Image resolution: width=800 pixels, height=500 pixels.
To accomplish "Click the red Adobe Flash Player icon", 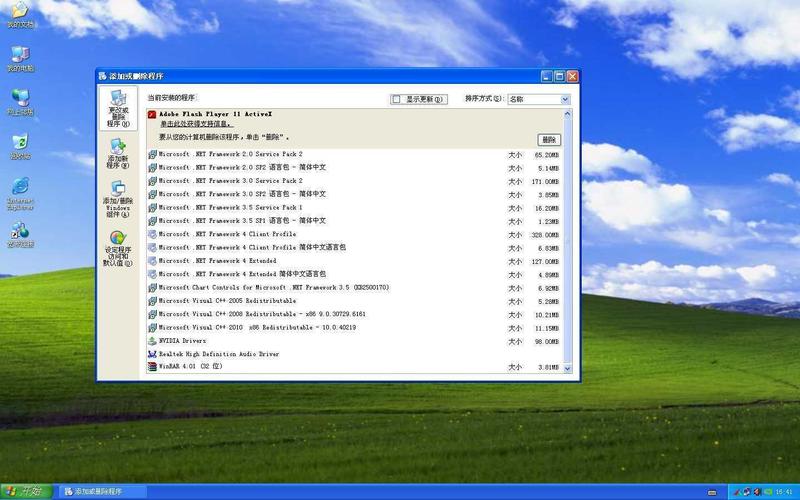I will coord(152,115).
